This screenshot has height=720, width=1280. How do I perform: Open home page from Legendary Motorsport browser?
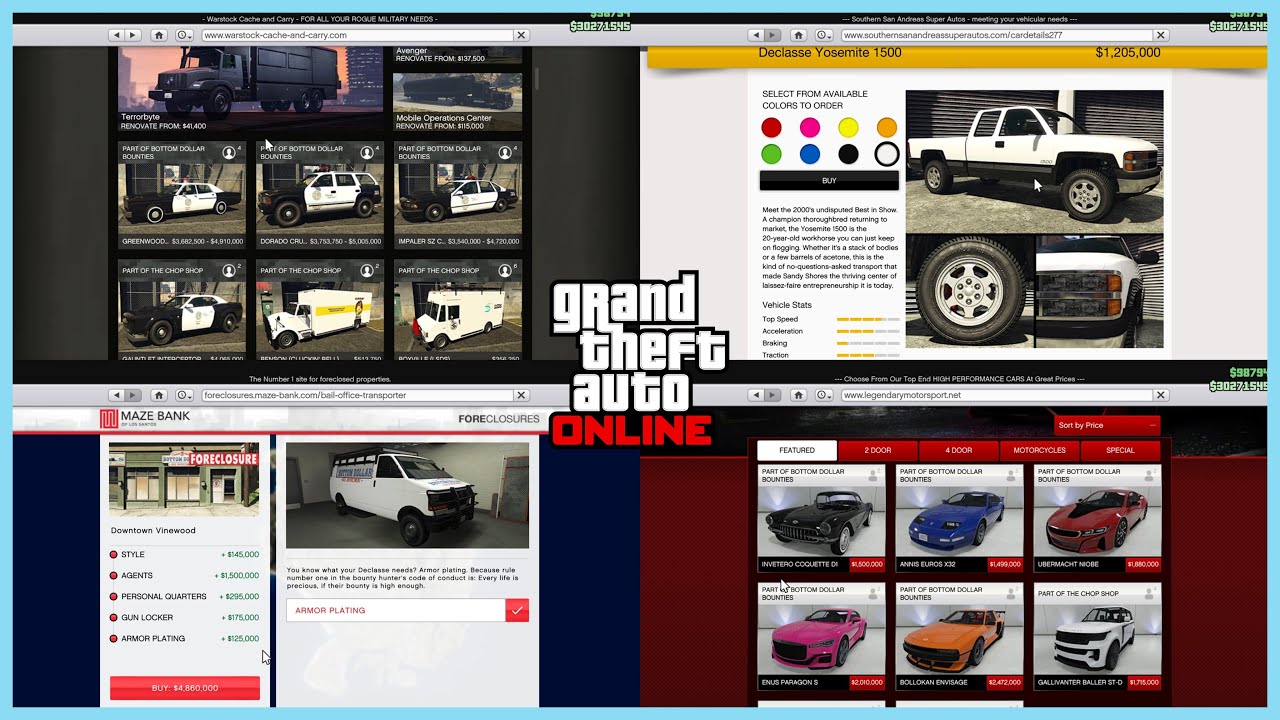[x=799, y=395]
